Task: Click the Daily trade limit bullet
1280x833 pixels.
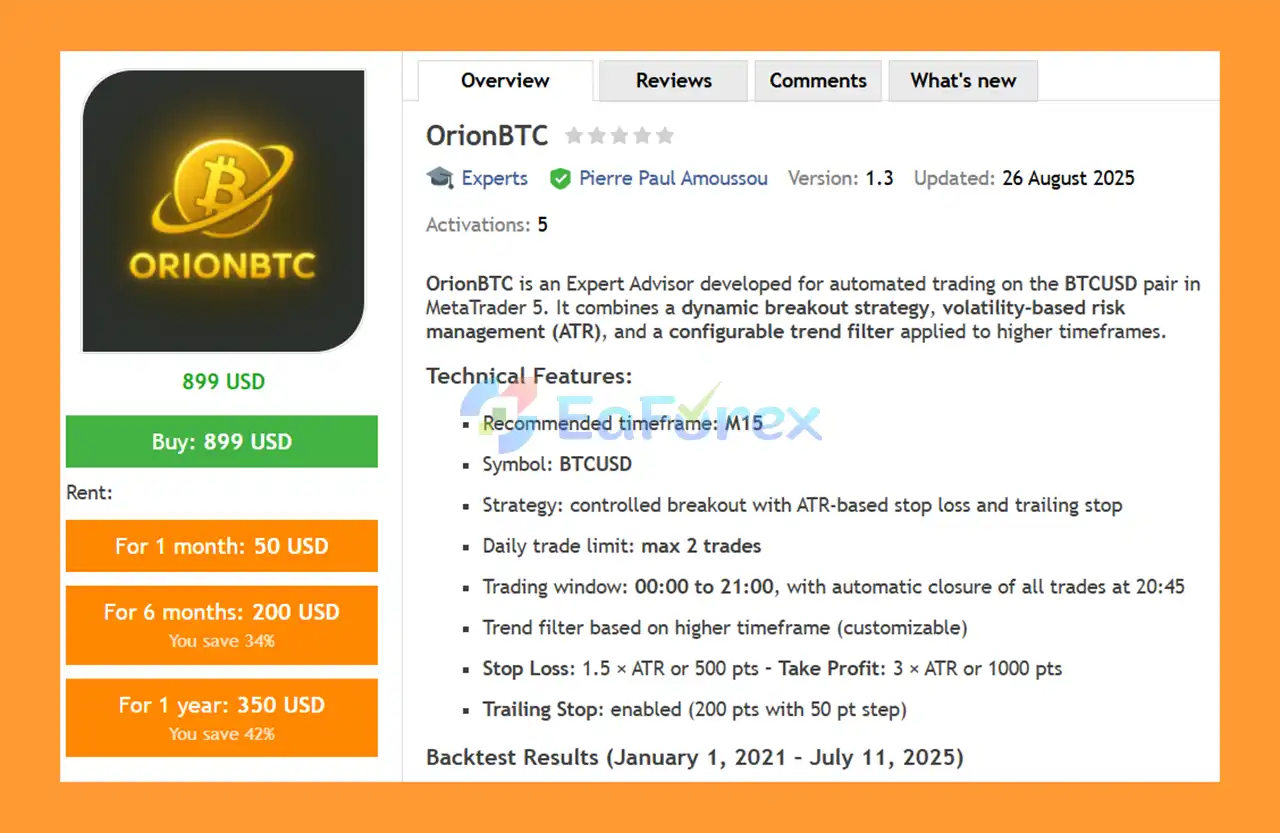Action: tap(622, 546)
